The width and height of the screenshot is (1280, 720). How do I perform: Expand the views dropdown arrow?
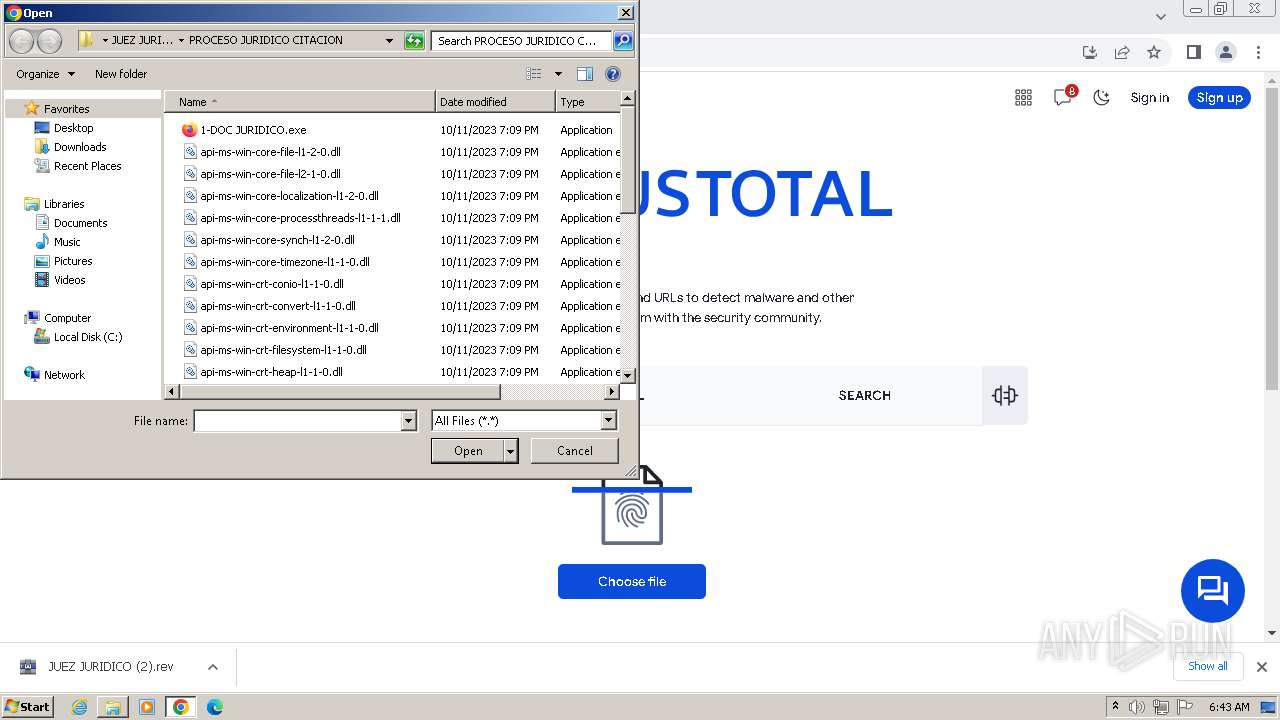coord(558,74)
